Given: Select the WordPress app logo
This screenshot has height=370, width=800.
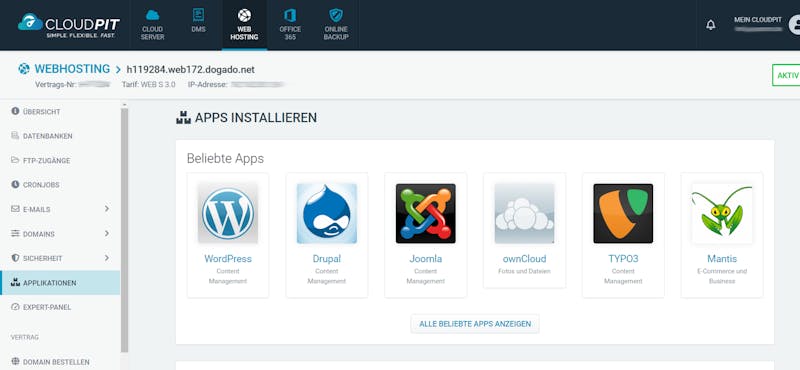Looking at the screenshot, I should [x=228, y=213].
